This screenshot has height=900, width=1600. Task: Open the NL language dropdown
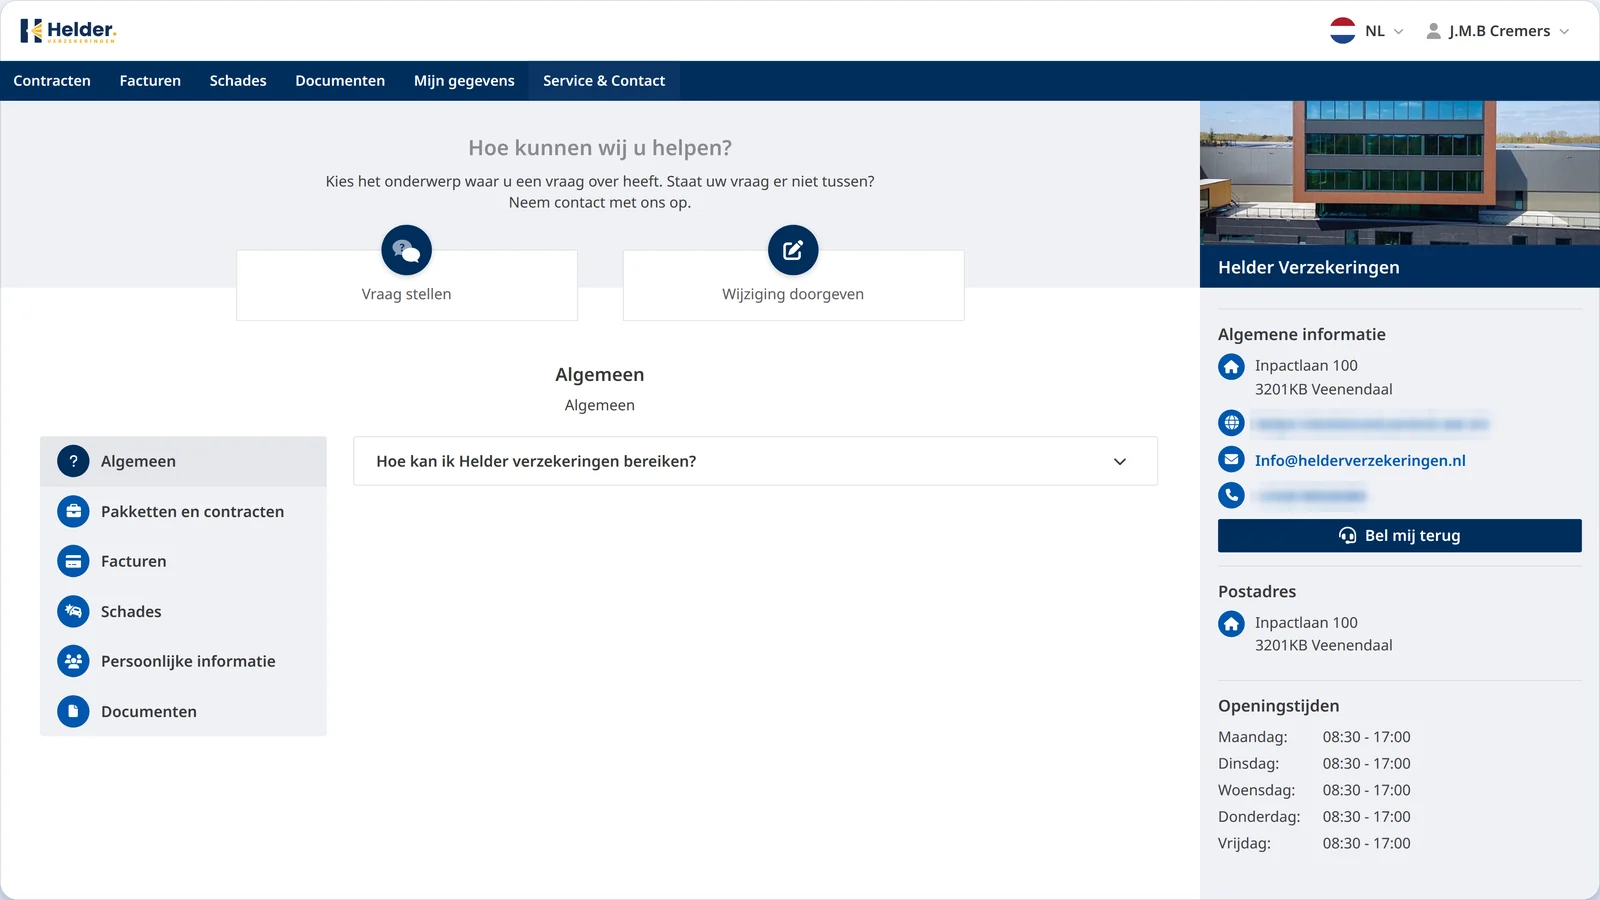1367,31
